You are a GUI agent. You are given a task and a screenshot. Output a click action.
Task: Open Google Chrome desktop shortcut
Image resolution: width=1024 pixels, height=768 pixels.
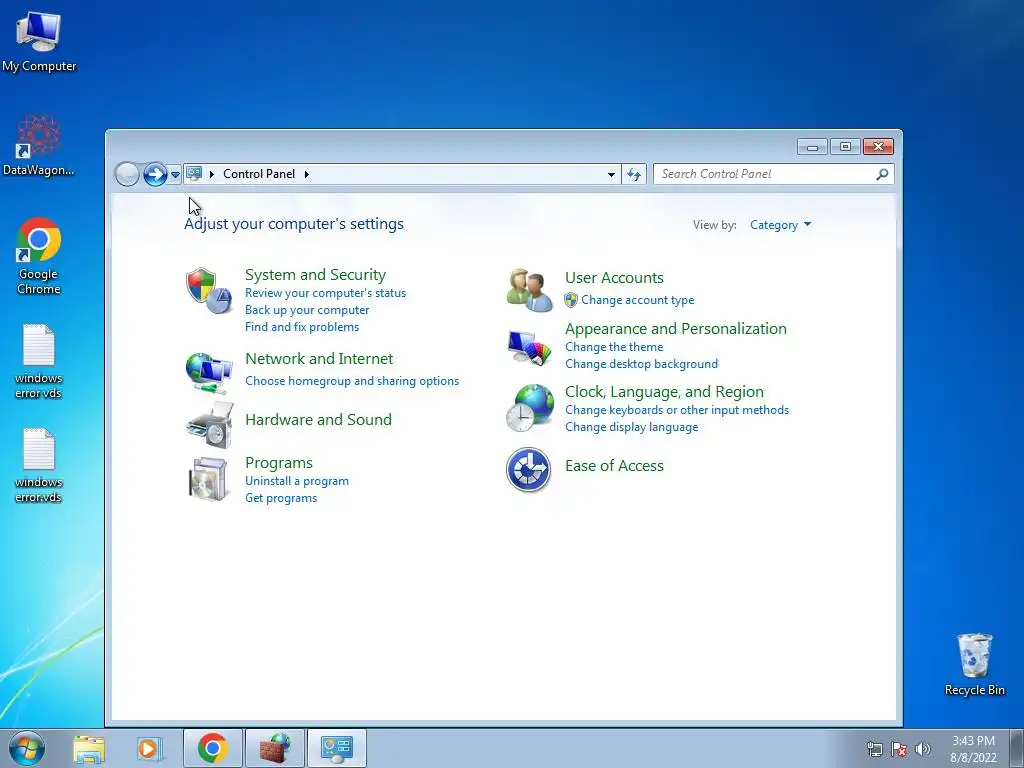click(39, 257)
